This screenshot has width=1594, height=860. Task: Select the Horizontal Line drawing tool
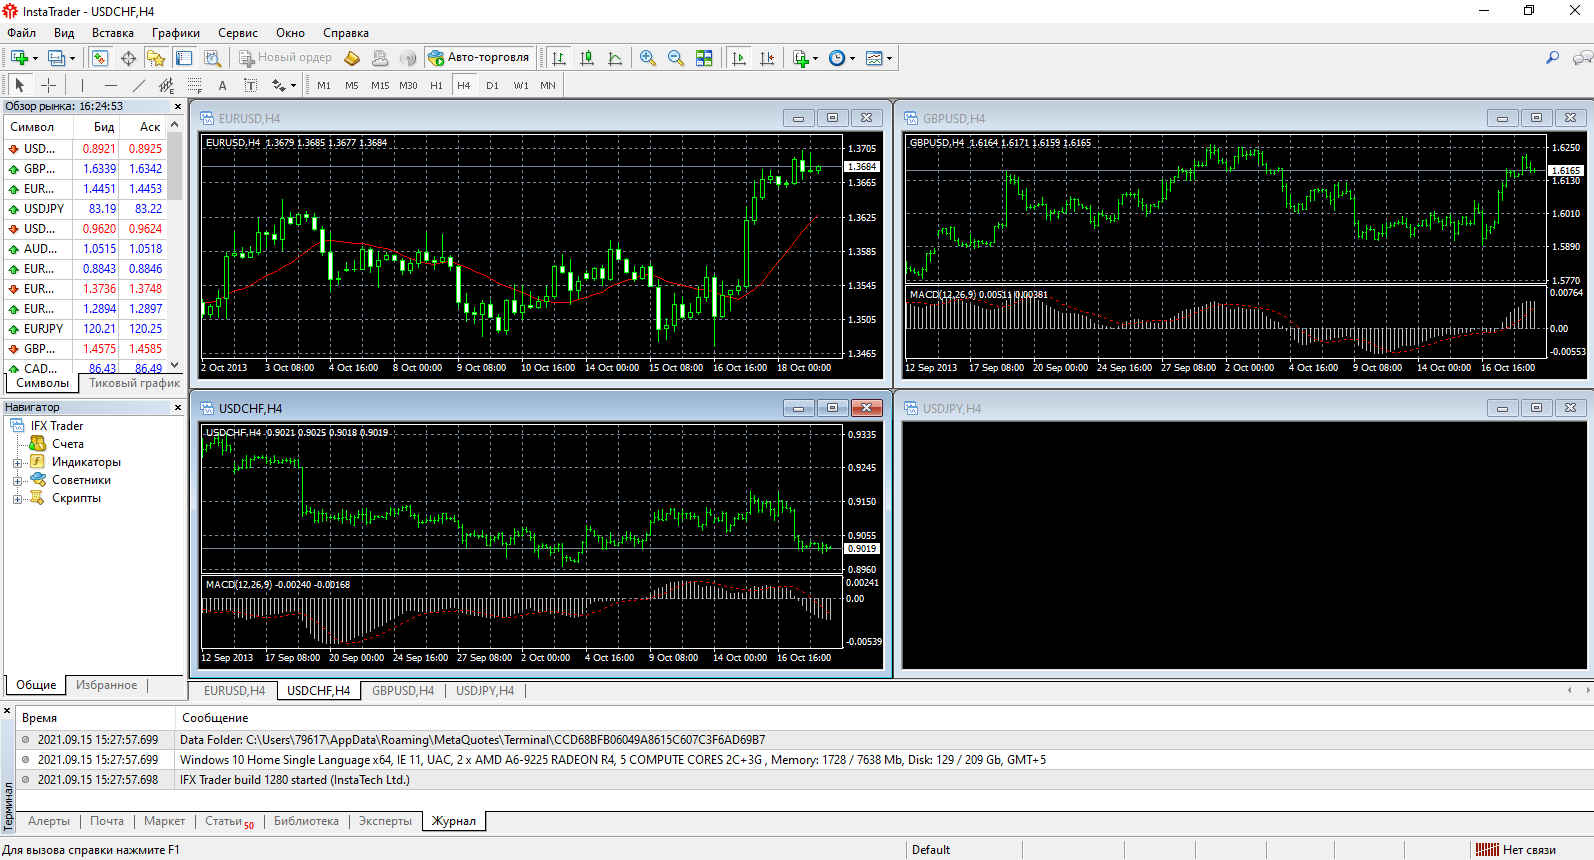[110, 85]
